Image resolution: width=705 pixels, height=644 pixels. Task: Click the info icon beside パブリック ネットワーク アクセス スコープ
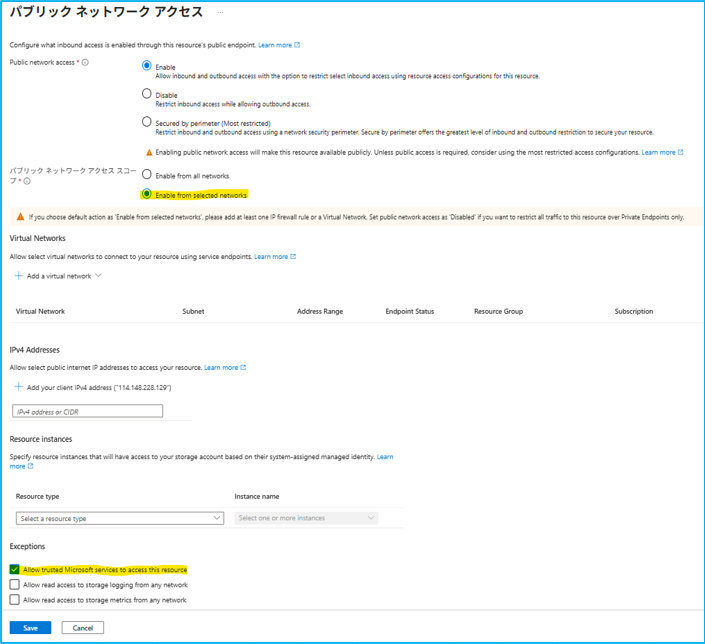click(x=27, y=181)
